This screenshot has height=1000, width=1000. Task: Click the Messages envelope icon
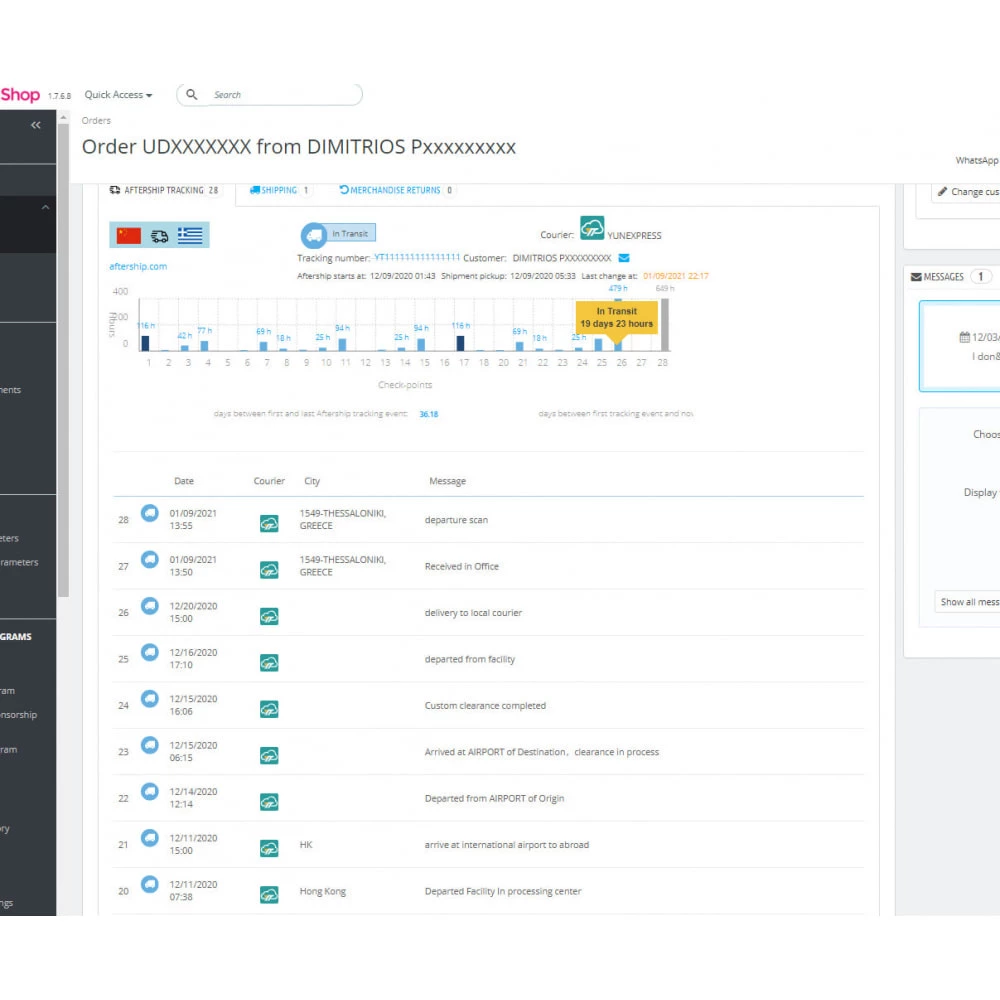pyautogui.click(x=916, y=277)
